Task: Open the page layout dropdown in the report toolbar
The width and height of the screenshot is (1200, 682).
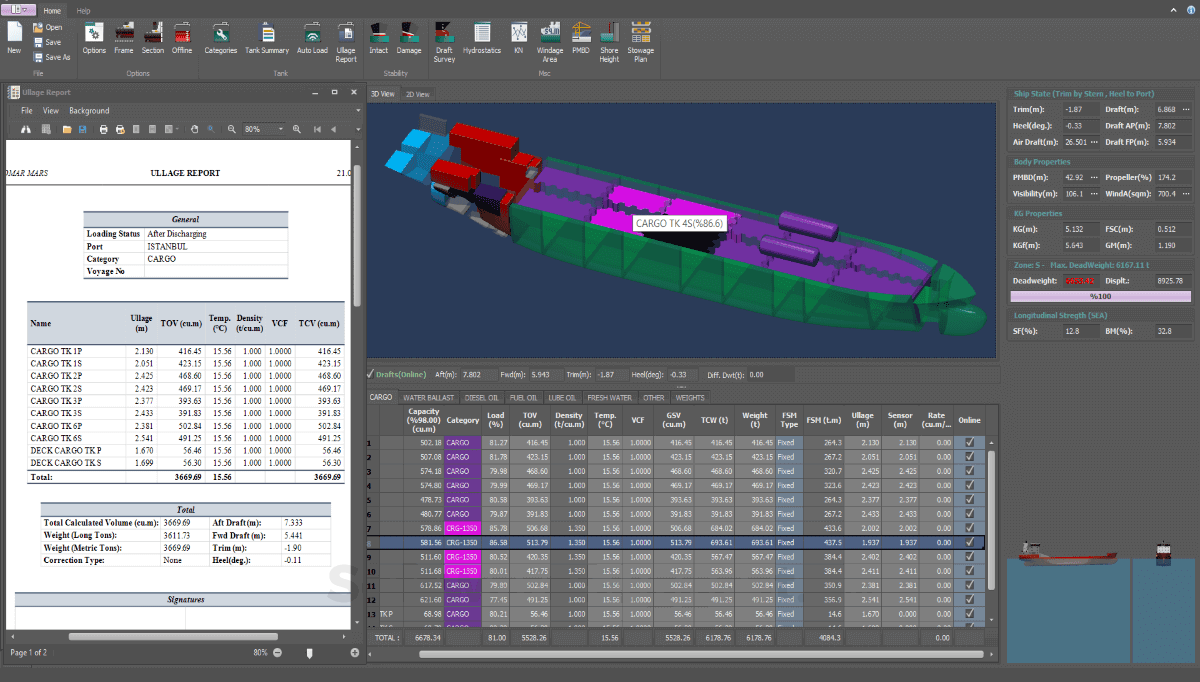Action: [x=176, y=128]
